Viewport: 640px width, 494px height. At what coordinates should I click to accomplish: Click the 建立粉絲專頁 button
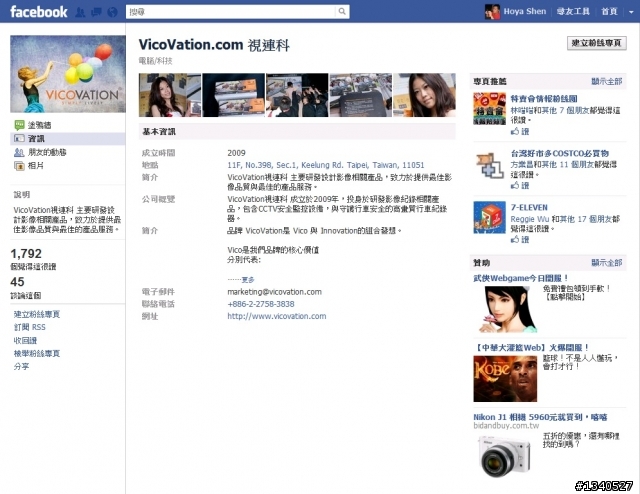click(x=596, y=43)
